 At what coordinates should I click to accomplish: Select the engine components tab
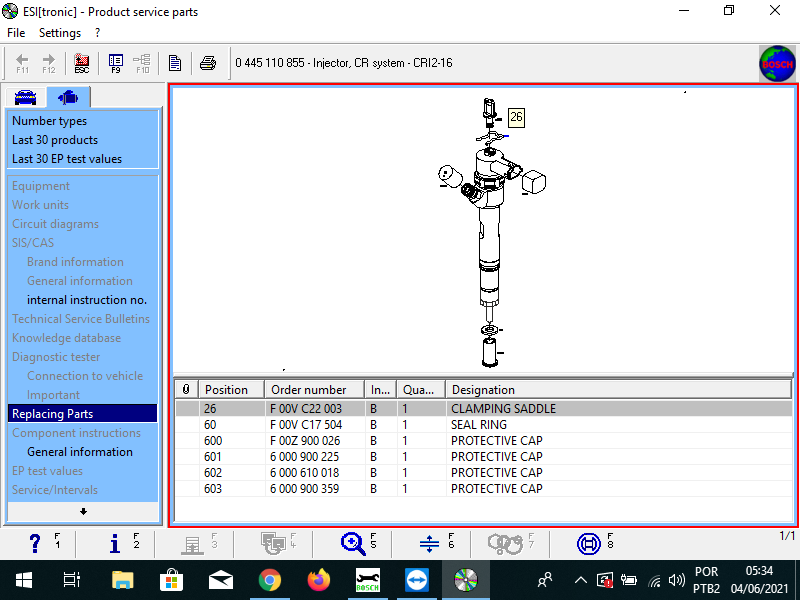pos(67,97)
